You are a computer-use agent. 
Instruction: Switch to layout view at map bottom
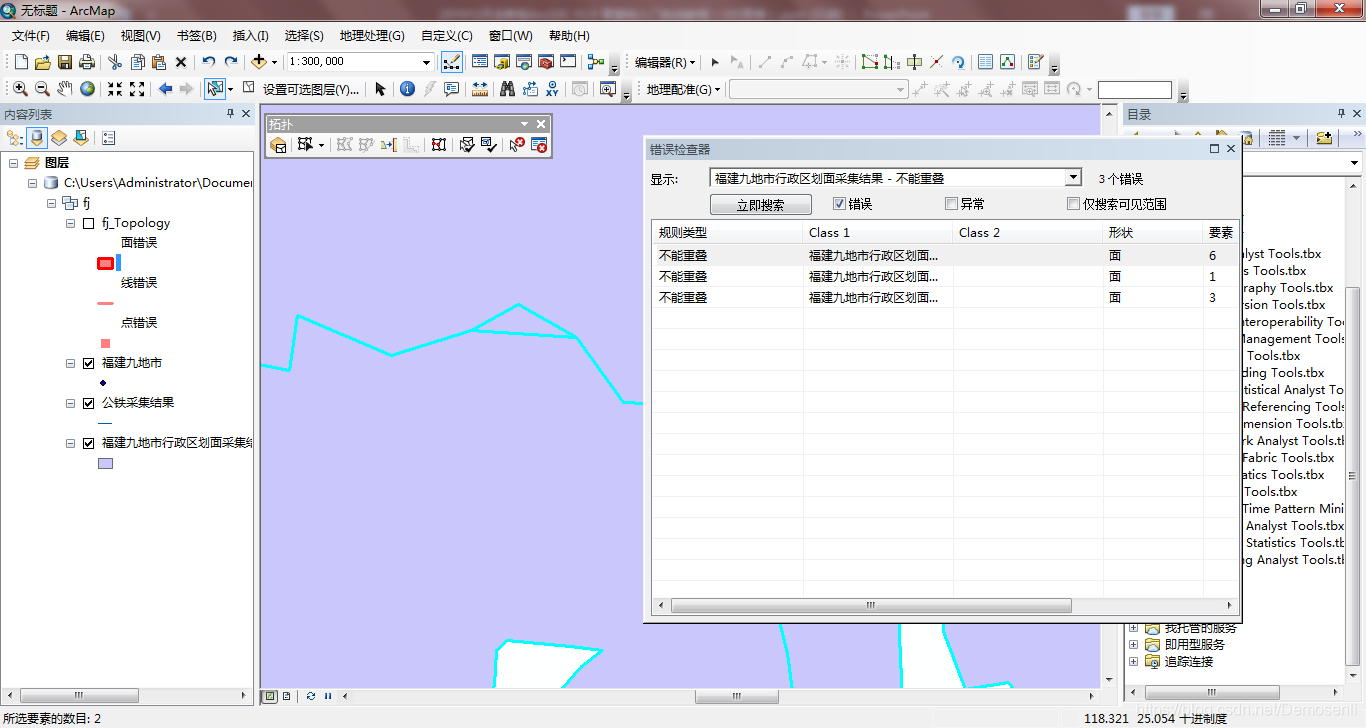(x=286, y=696)
